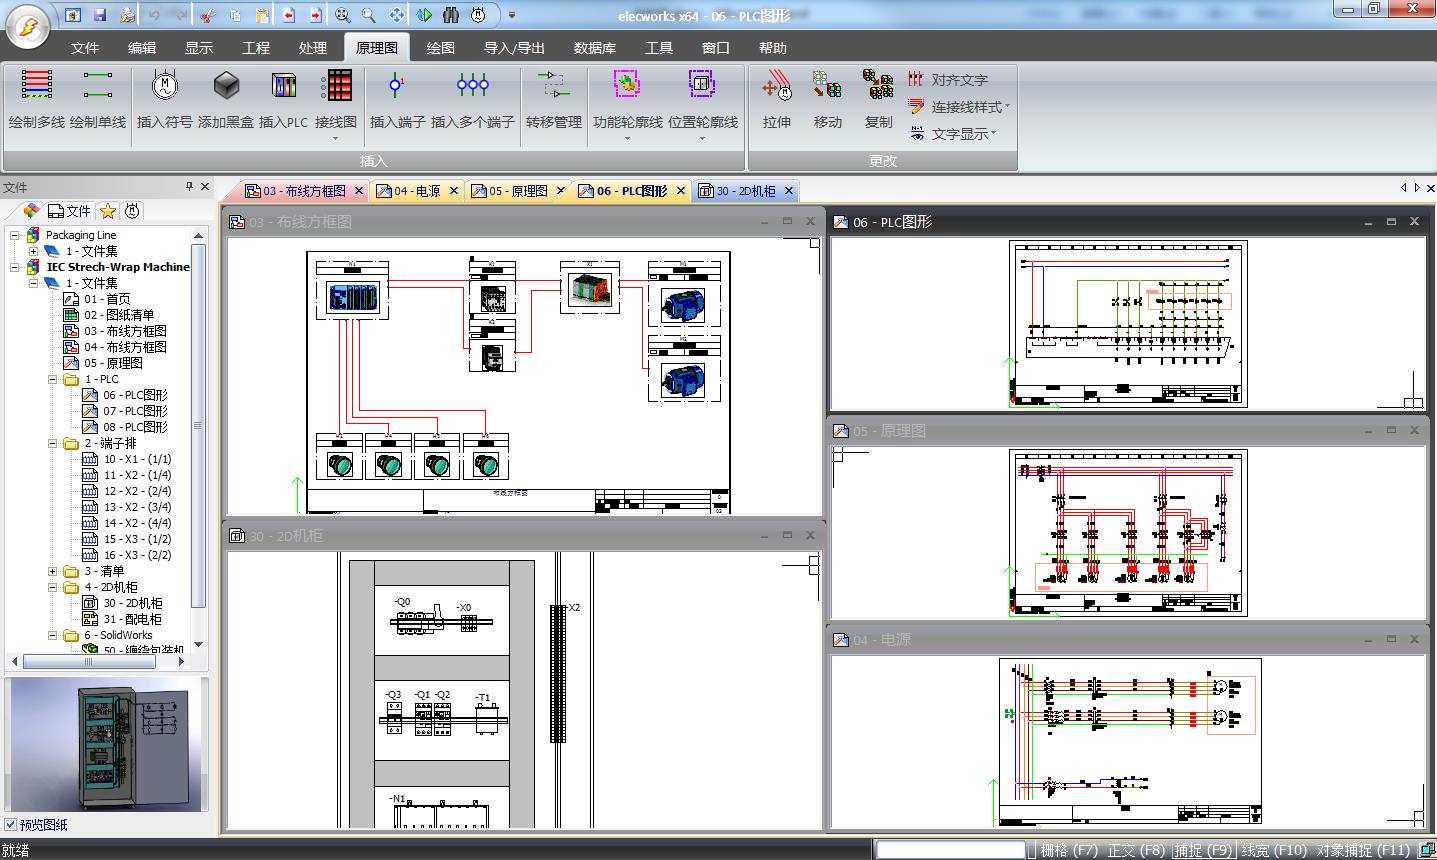The width and height of the screenshot is (1437, 860).
Task: Collapse the 2 - 端子排 folder in tree
Action: click(x=53, y=443)
